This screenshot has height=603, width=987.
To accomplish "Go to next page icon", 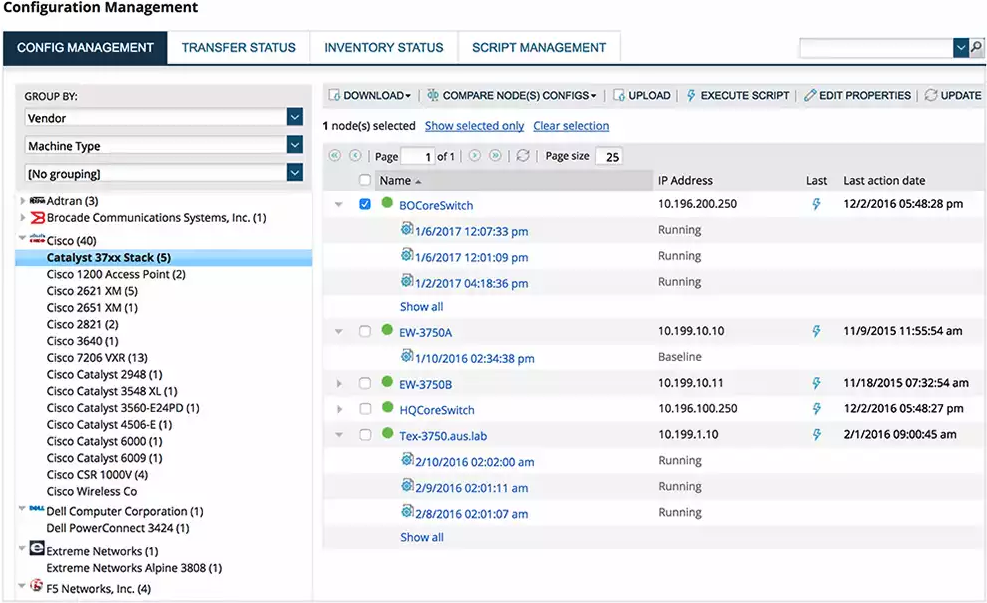I will pos(475,155).
